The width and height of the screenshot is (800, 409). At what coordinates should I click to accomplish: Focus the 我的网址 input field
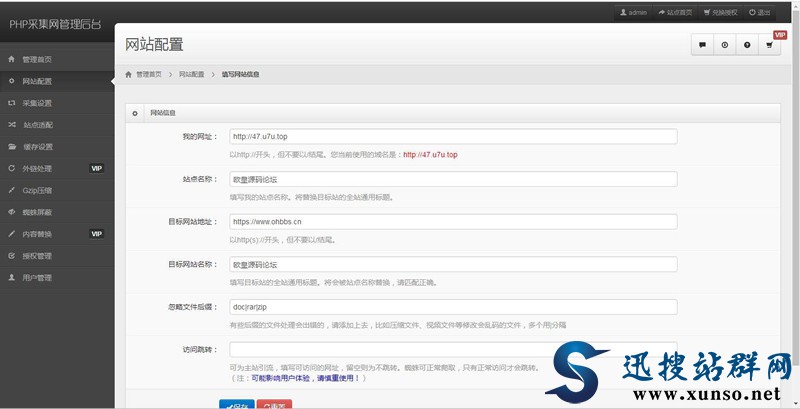(453, 137)
